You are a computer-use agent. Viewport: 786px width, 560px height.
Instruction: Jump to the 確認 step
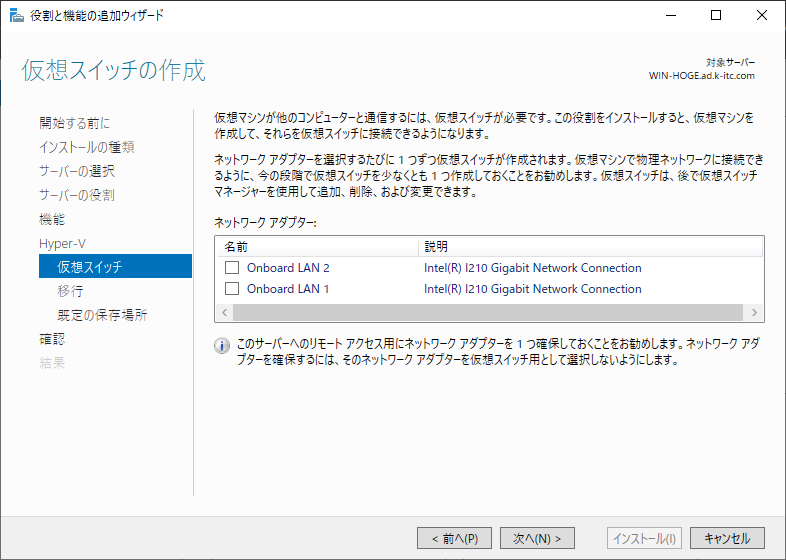52,339
